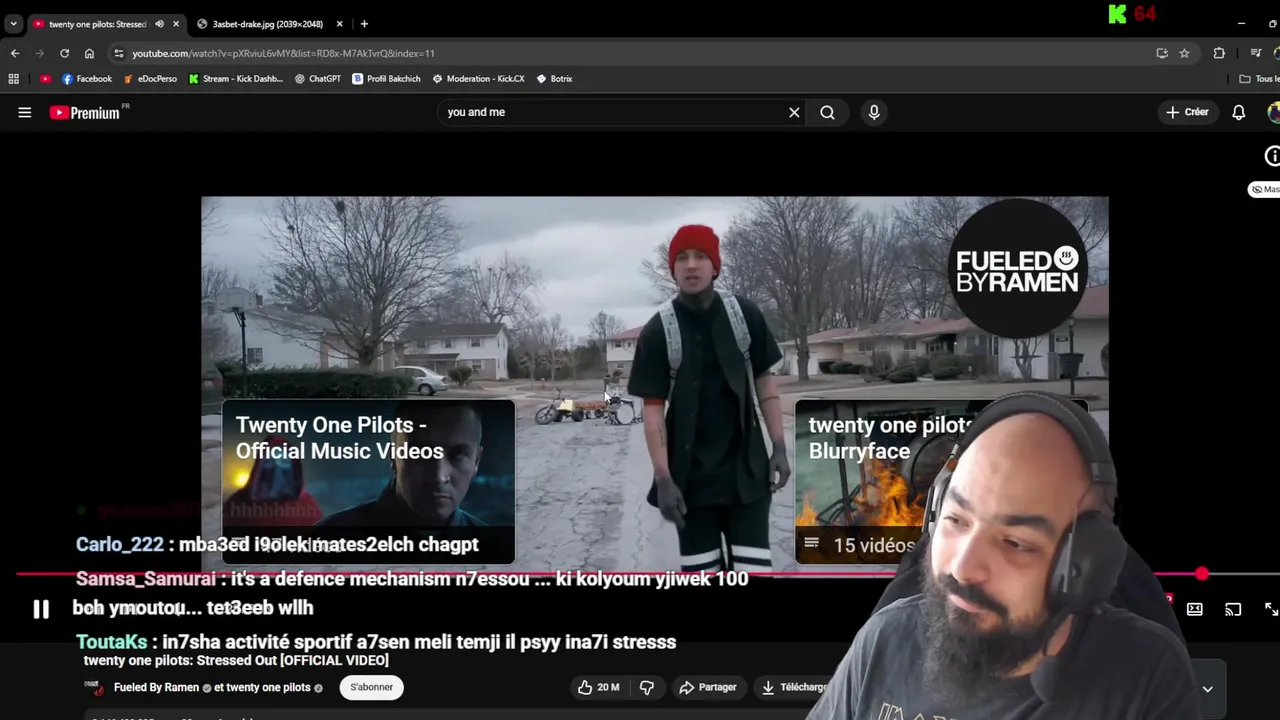Viewport: 1280px width, 720px height.
Task: Open the all bookmarks folder
Action: click(x=1259, y=79)
